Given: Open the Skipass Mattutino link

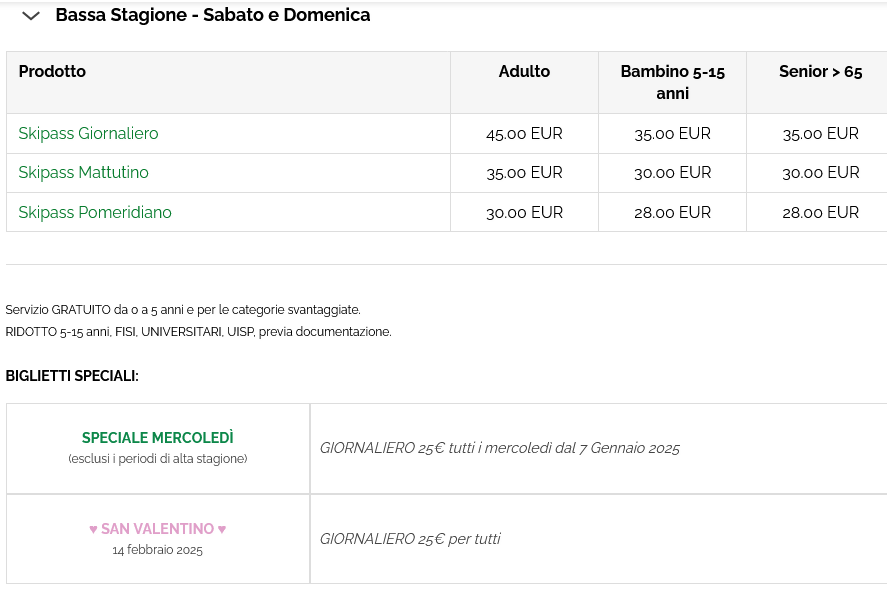Looking at the screenshot, I should [x=83, y=172].
